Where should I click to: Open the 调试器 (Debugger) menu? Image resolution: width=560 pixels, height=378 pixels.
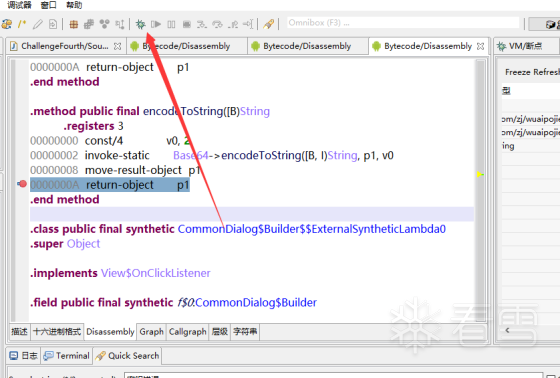click(19, 5)
